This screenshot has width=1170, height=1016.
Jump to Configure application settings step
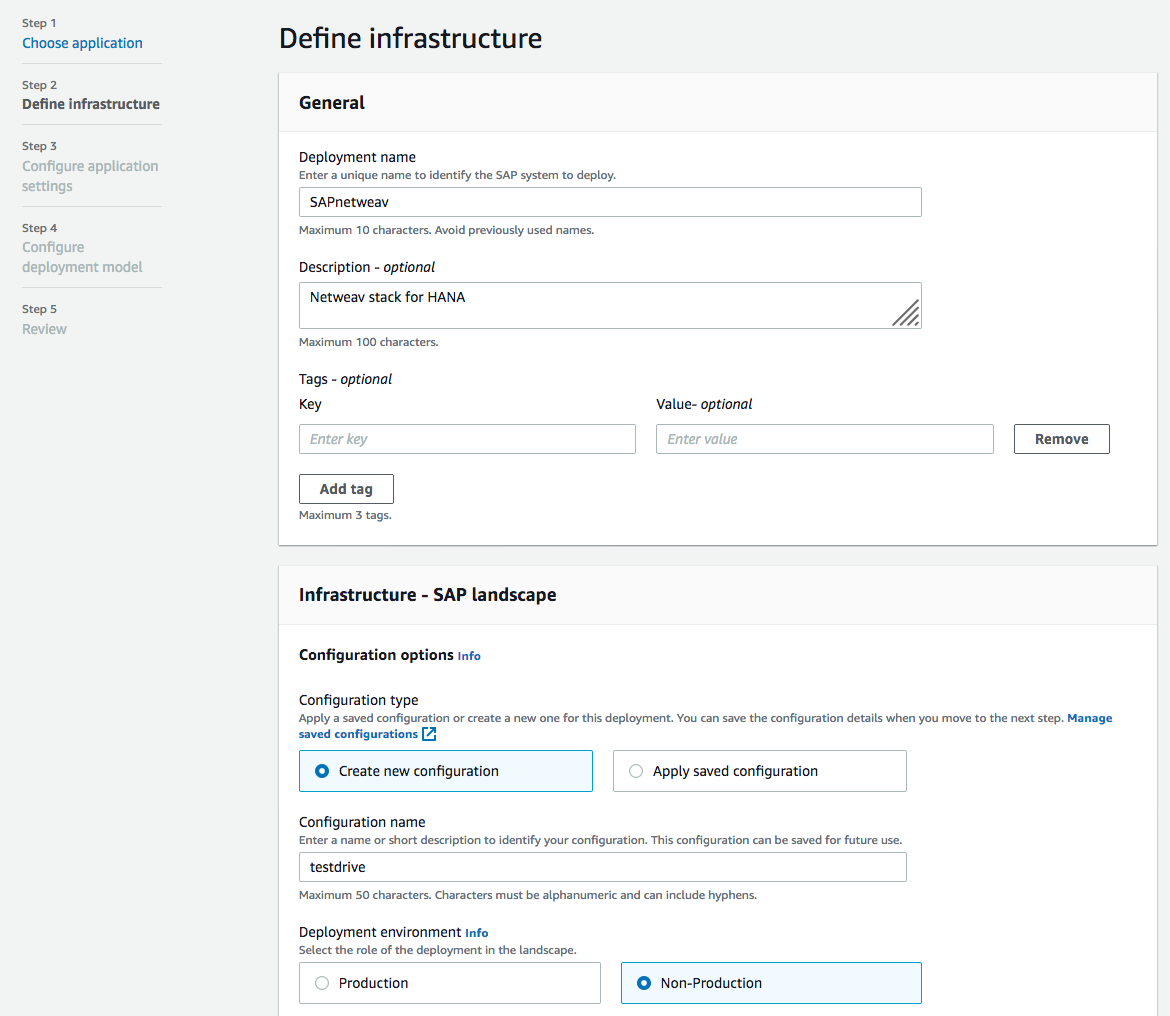coord(90,176)
